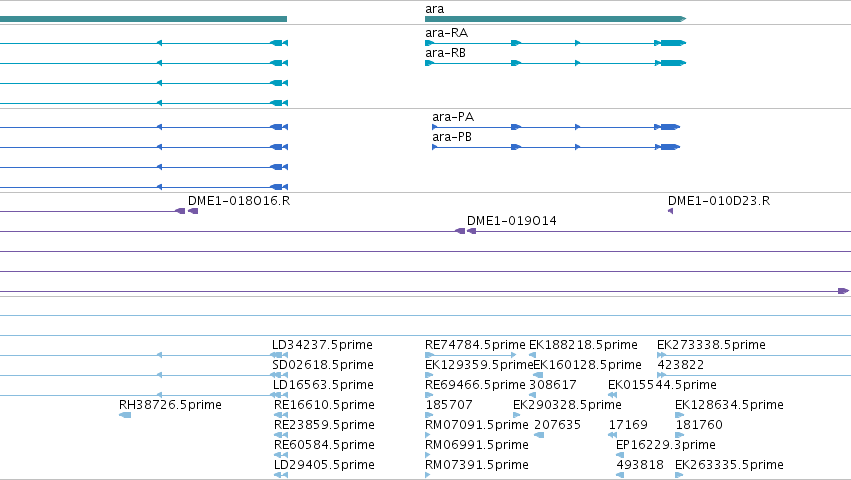Screen dimensions: 851x480
Task: Click the 423822 feature label
Action: 681,364
